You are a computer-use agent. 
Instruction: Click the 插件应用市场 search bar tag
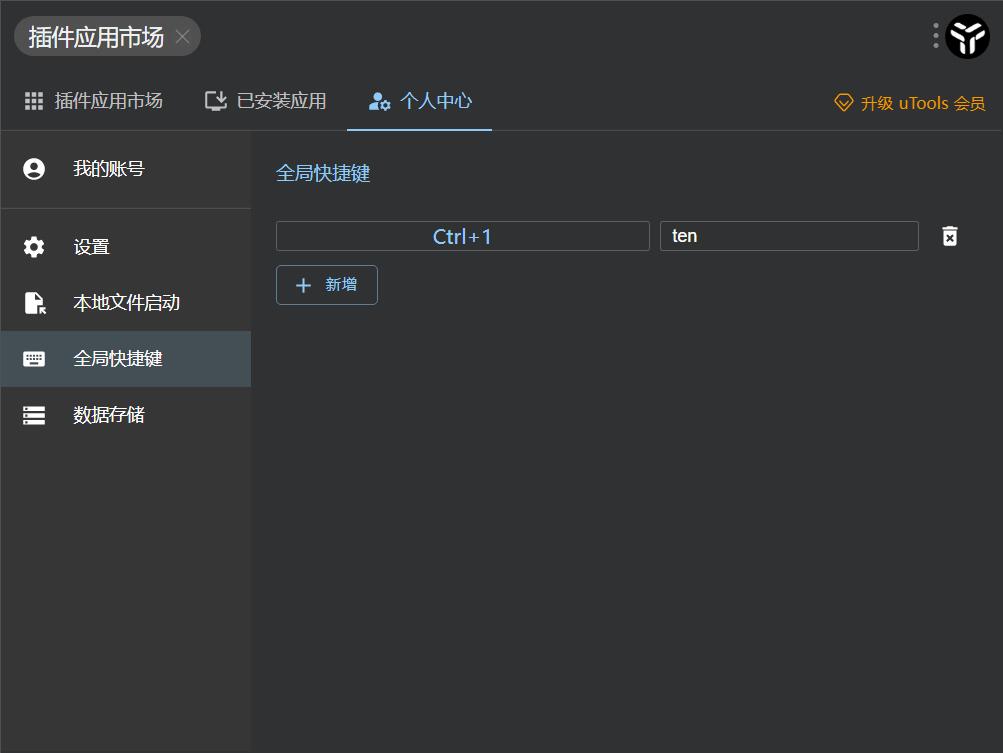tap(107, 36)
